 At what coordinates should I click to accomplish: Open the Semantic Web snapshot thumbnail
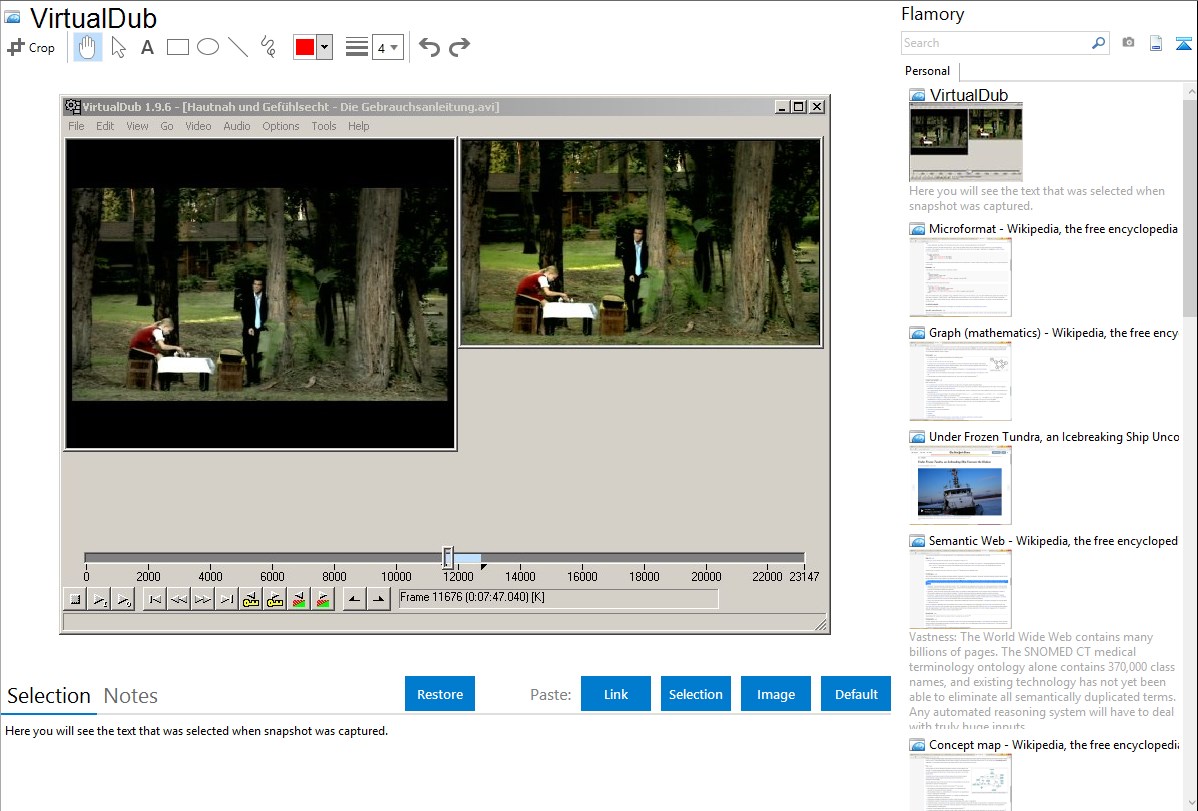coord(960,589)
